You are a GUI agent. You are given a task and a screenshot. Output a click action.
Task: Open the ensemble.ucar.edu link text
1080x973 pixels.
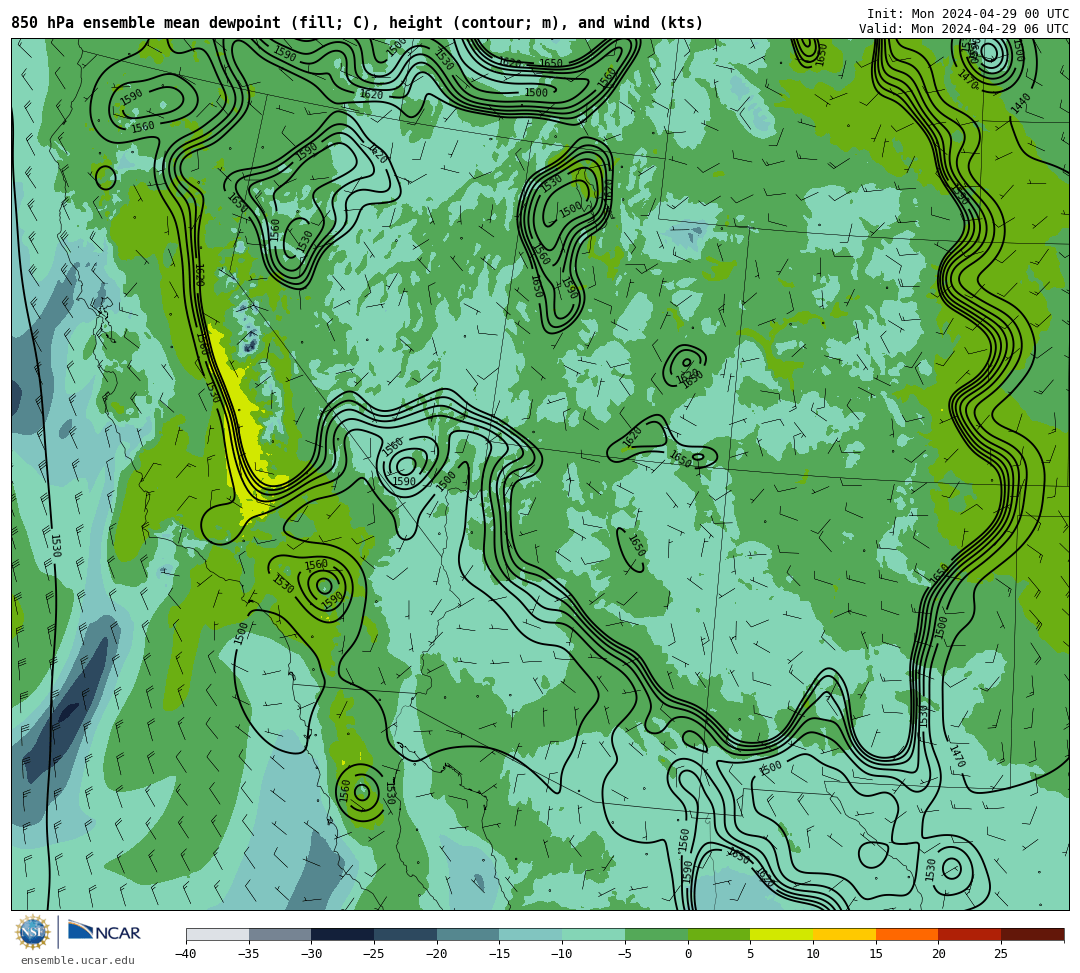coord(77,960)
